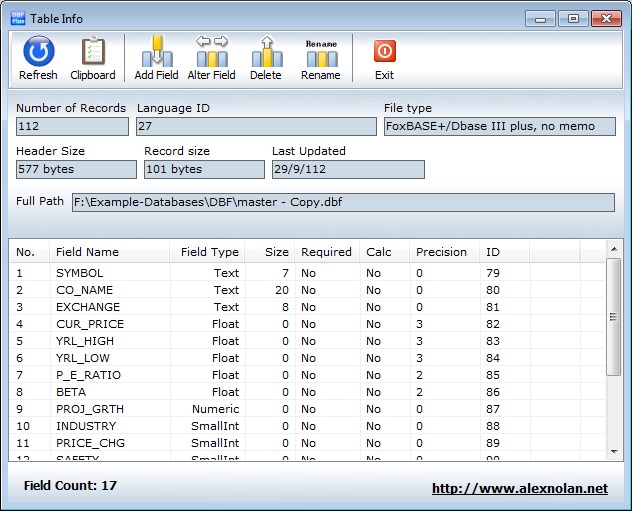Click the field list scrollbar thumb
Image resolution: width=632 pixels, height=511 pixels.
pyautogui.click(x=614, y=317)
